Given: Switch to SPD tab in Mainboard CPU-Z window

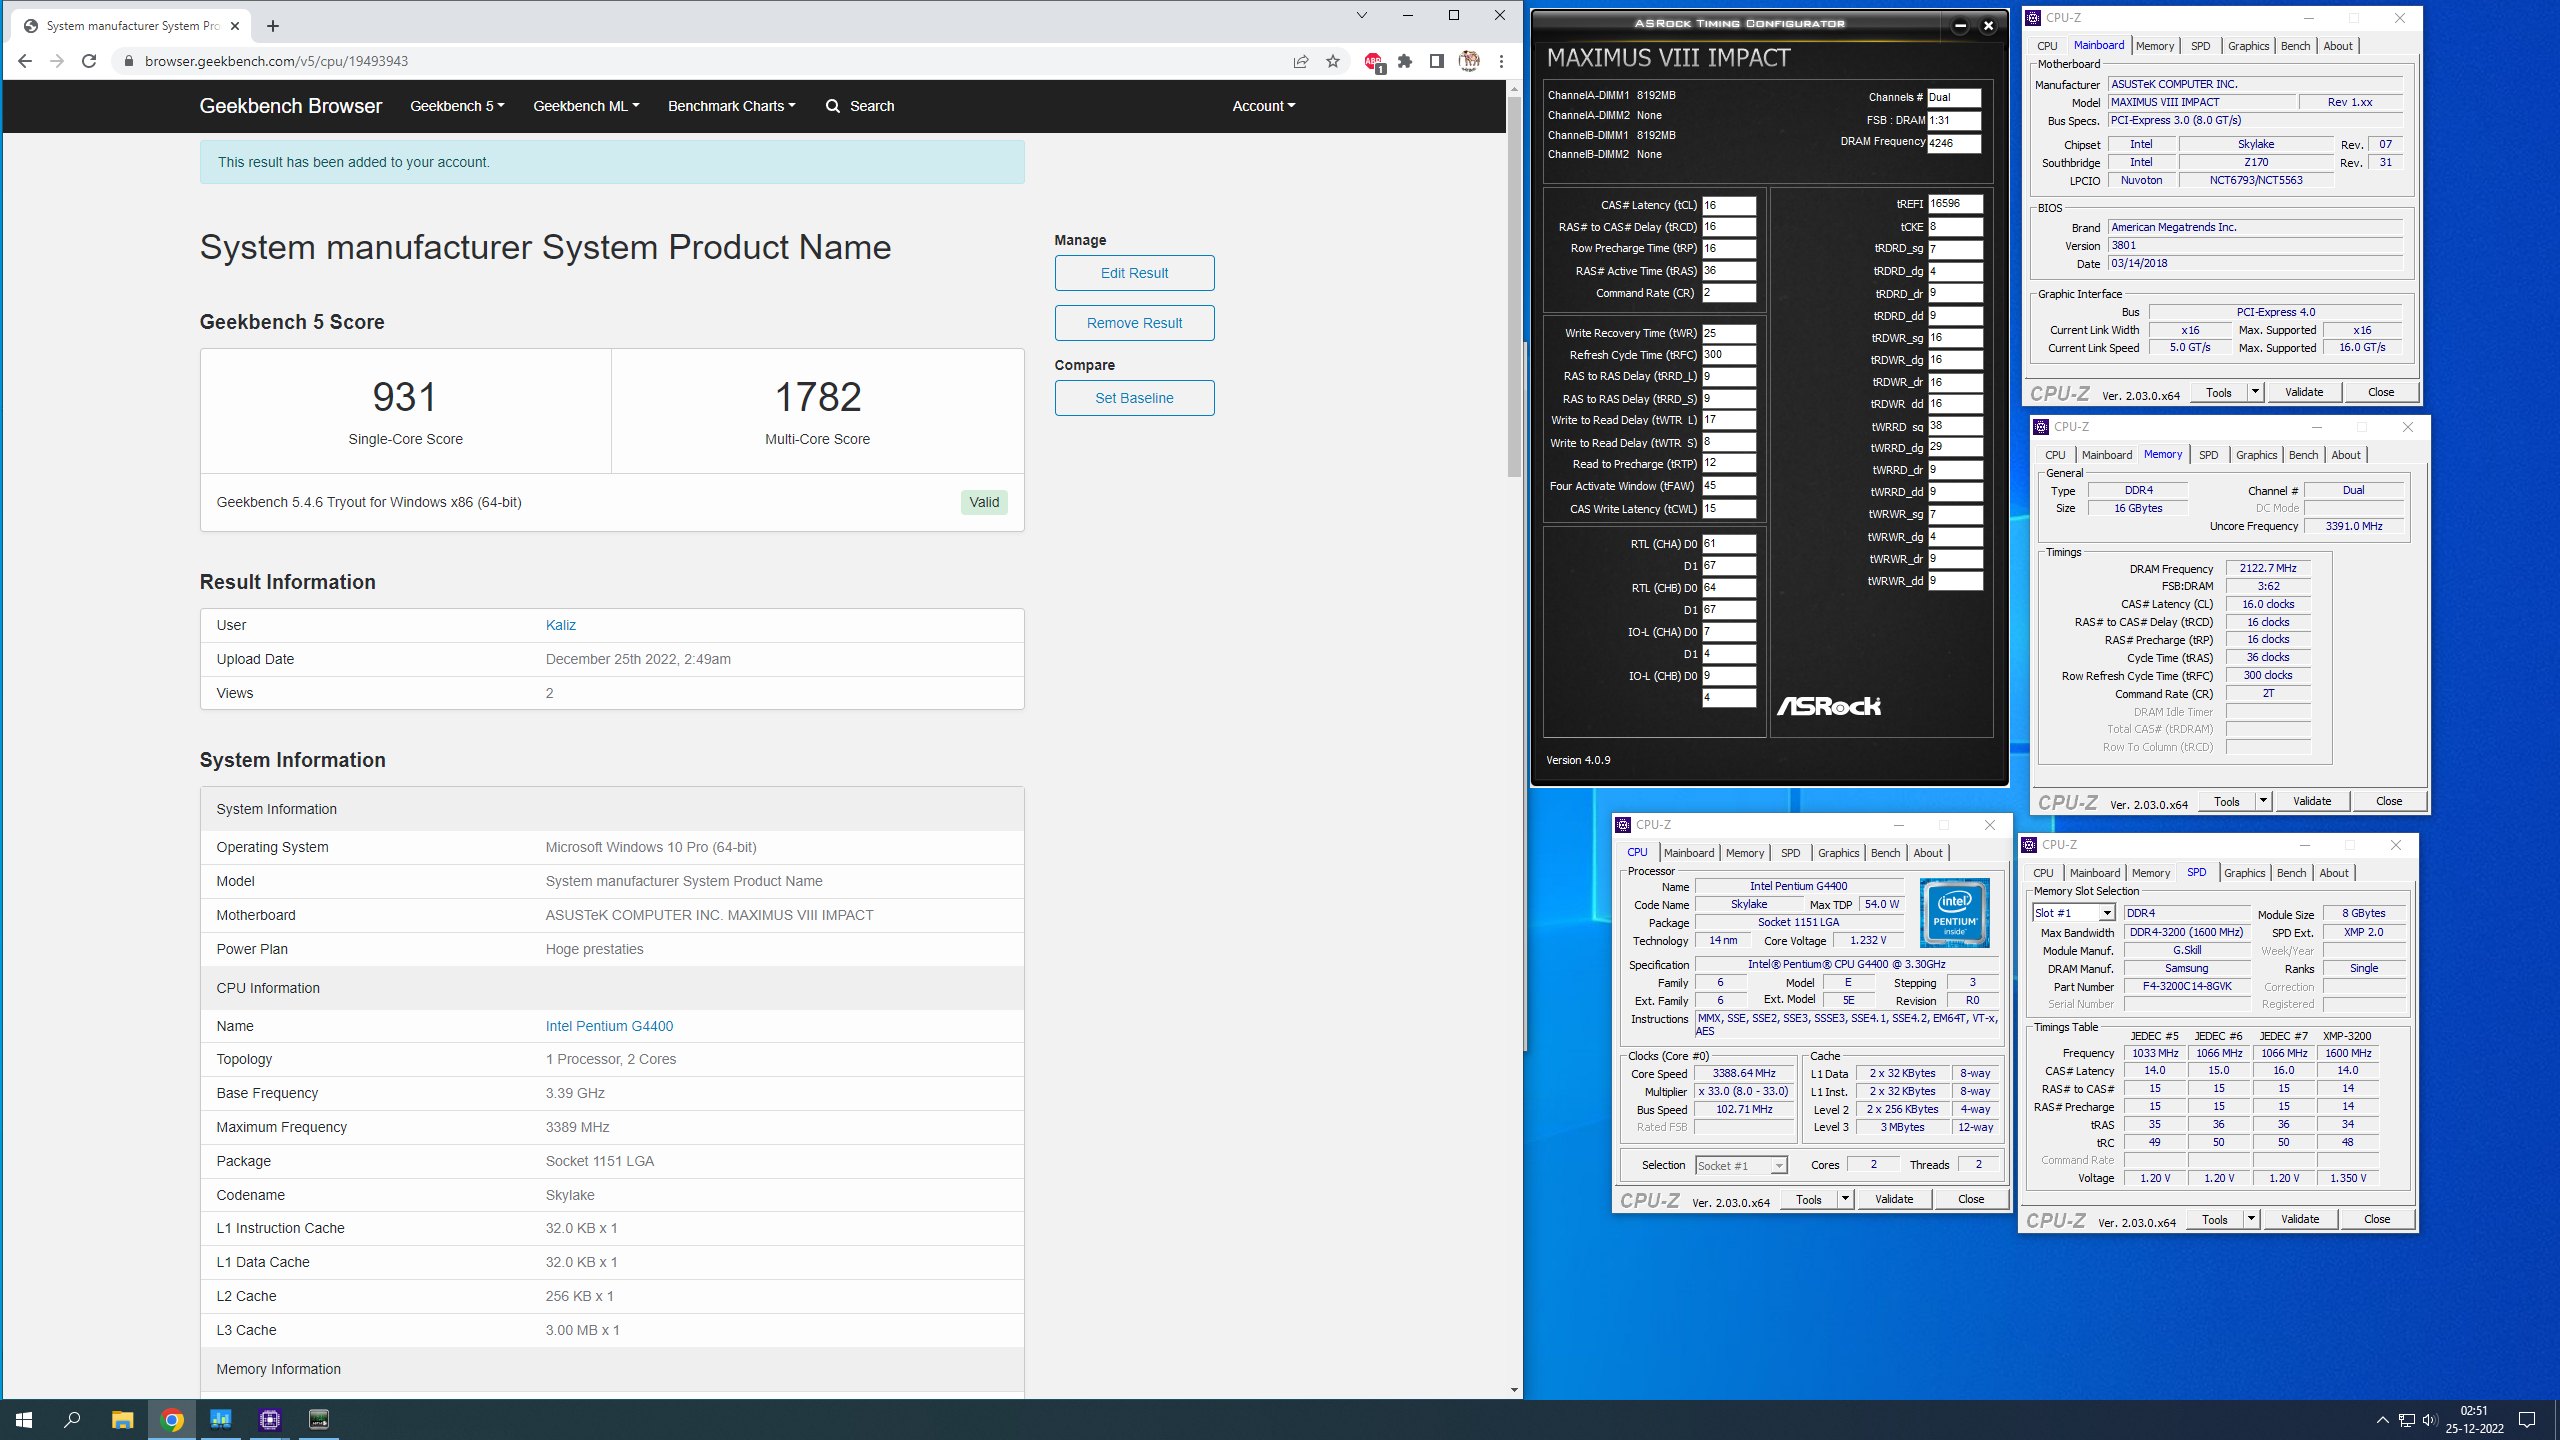Looking at the screenshot, I should 2200,46.
